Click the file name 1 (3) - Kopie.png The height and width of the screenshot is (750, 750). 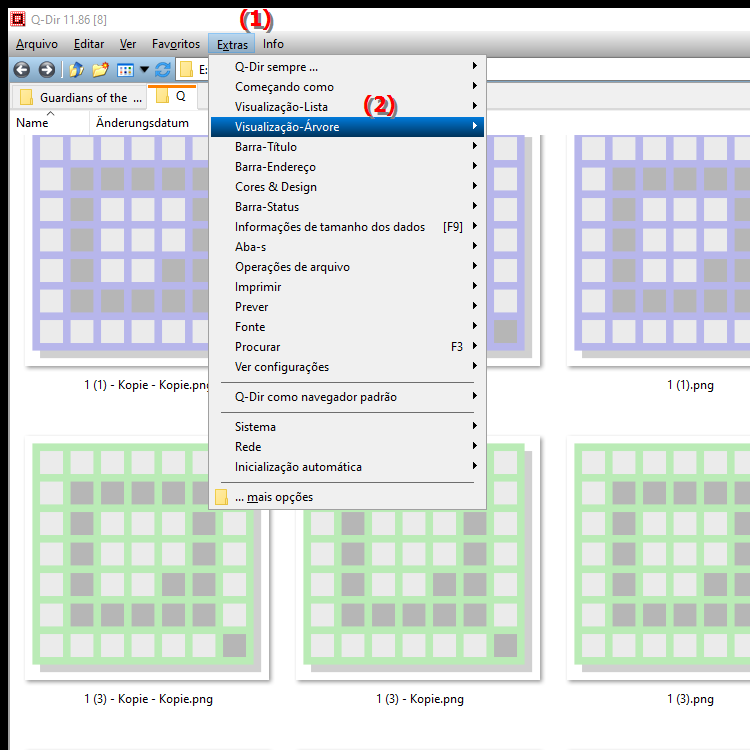(420, 699)
